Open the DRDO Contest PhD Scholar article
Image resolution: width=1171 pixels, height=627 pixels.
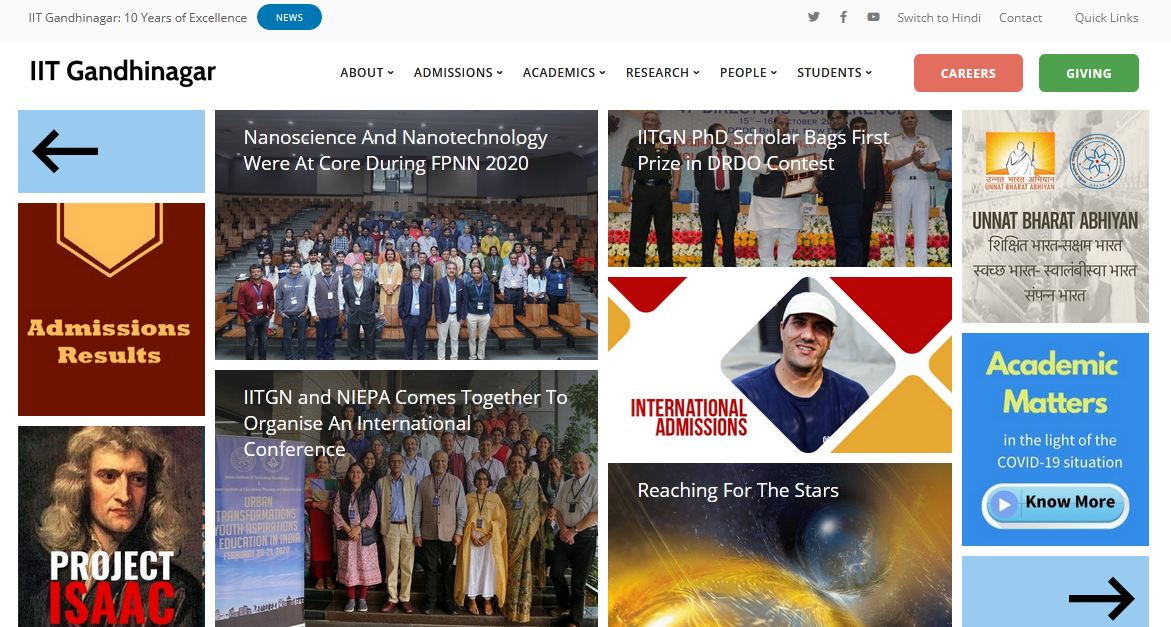(x=780, y=188)
